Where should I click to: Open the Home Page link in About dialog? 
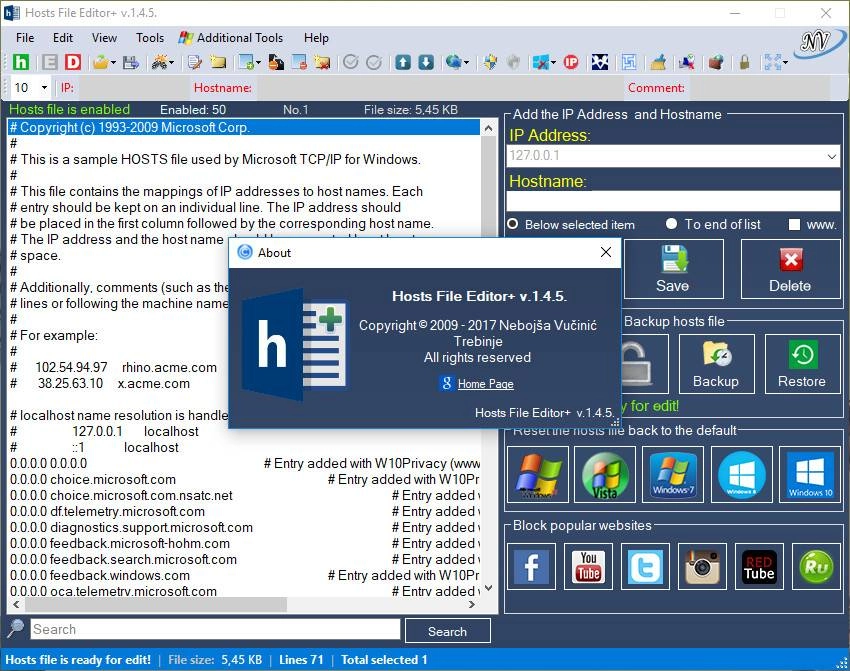(x=485, y=384)
